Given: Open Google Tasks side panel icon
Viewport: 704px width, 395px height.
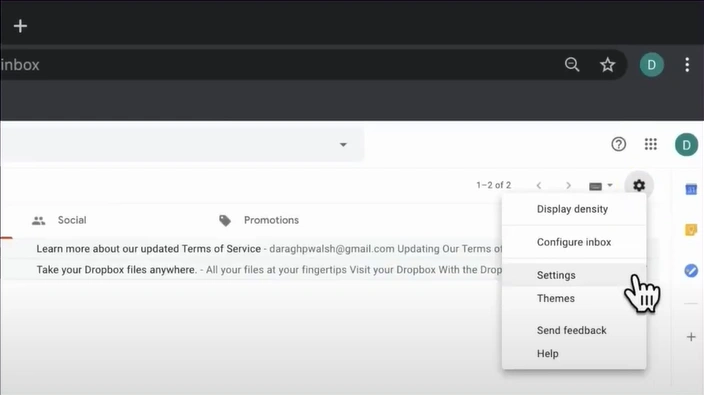Looking at the screenshot, I should click(x=691, y=271).
